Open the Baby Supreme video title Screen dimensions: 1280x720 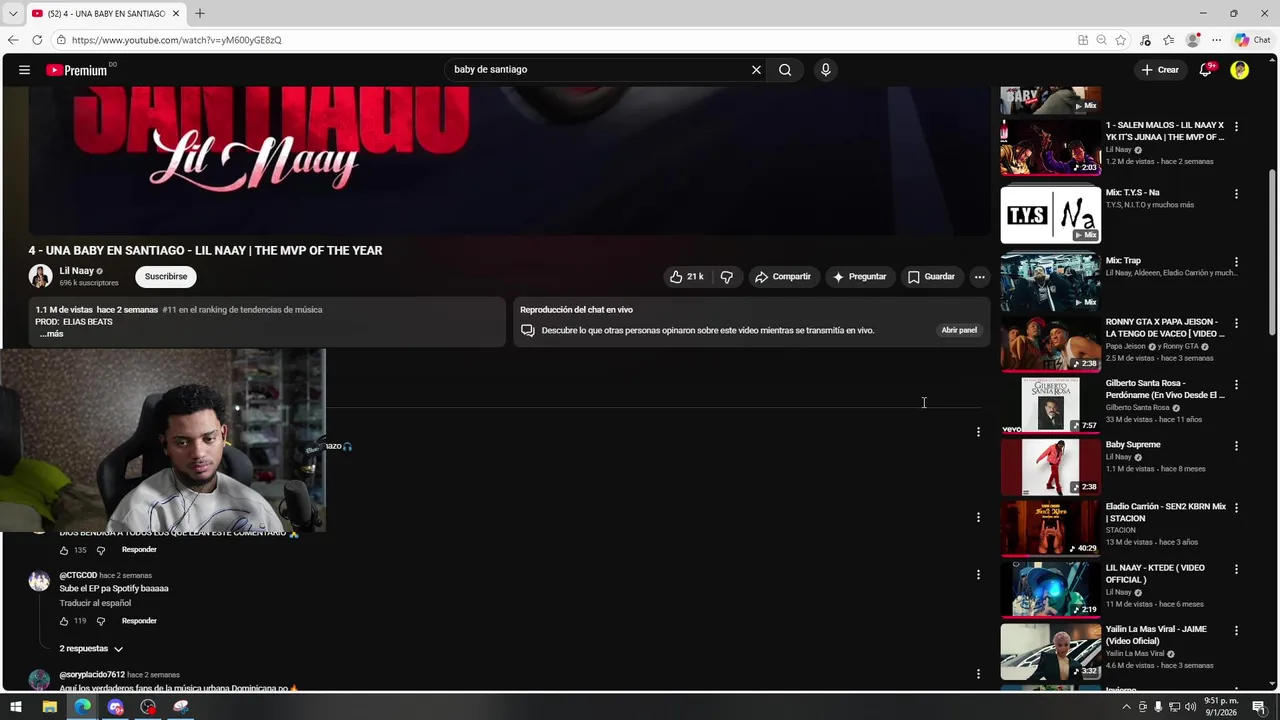tap(1133, 445)
